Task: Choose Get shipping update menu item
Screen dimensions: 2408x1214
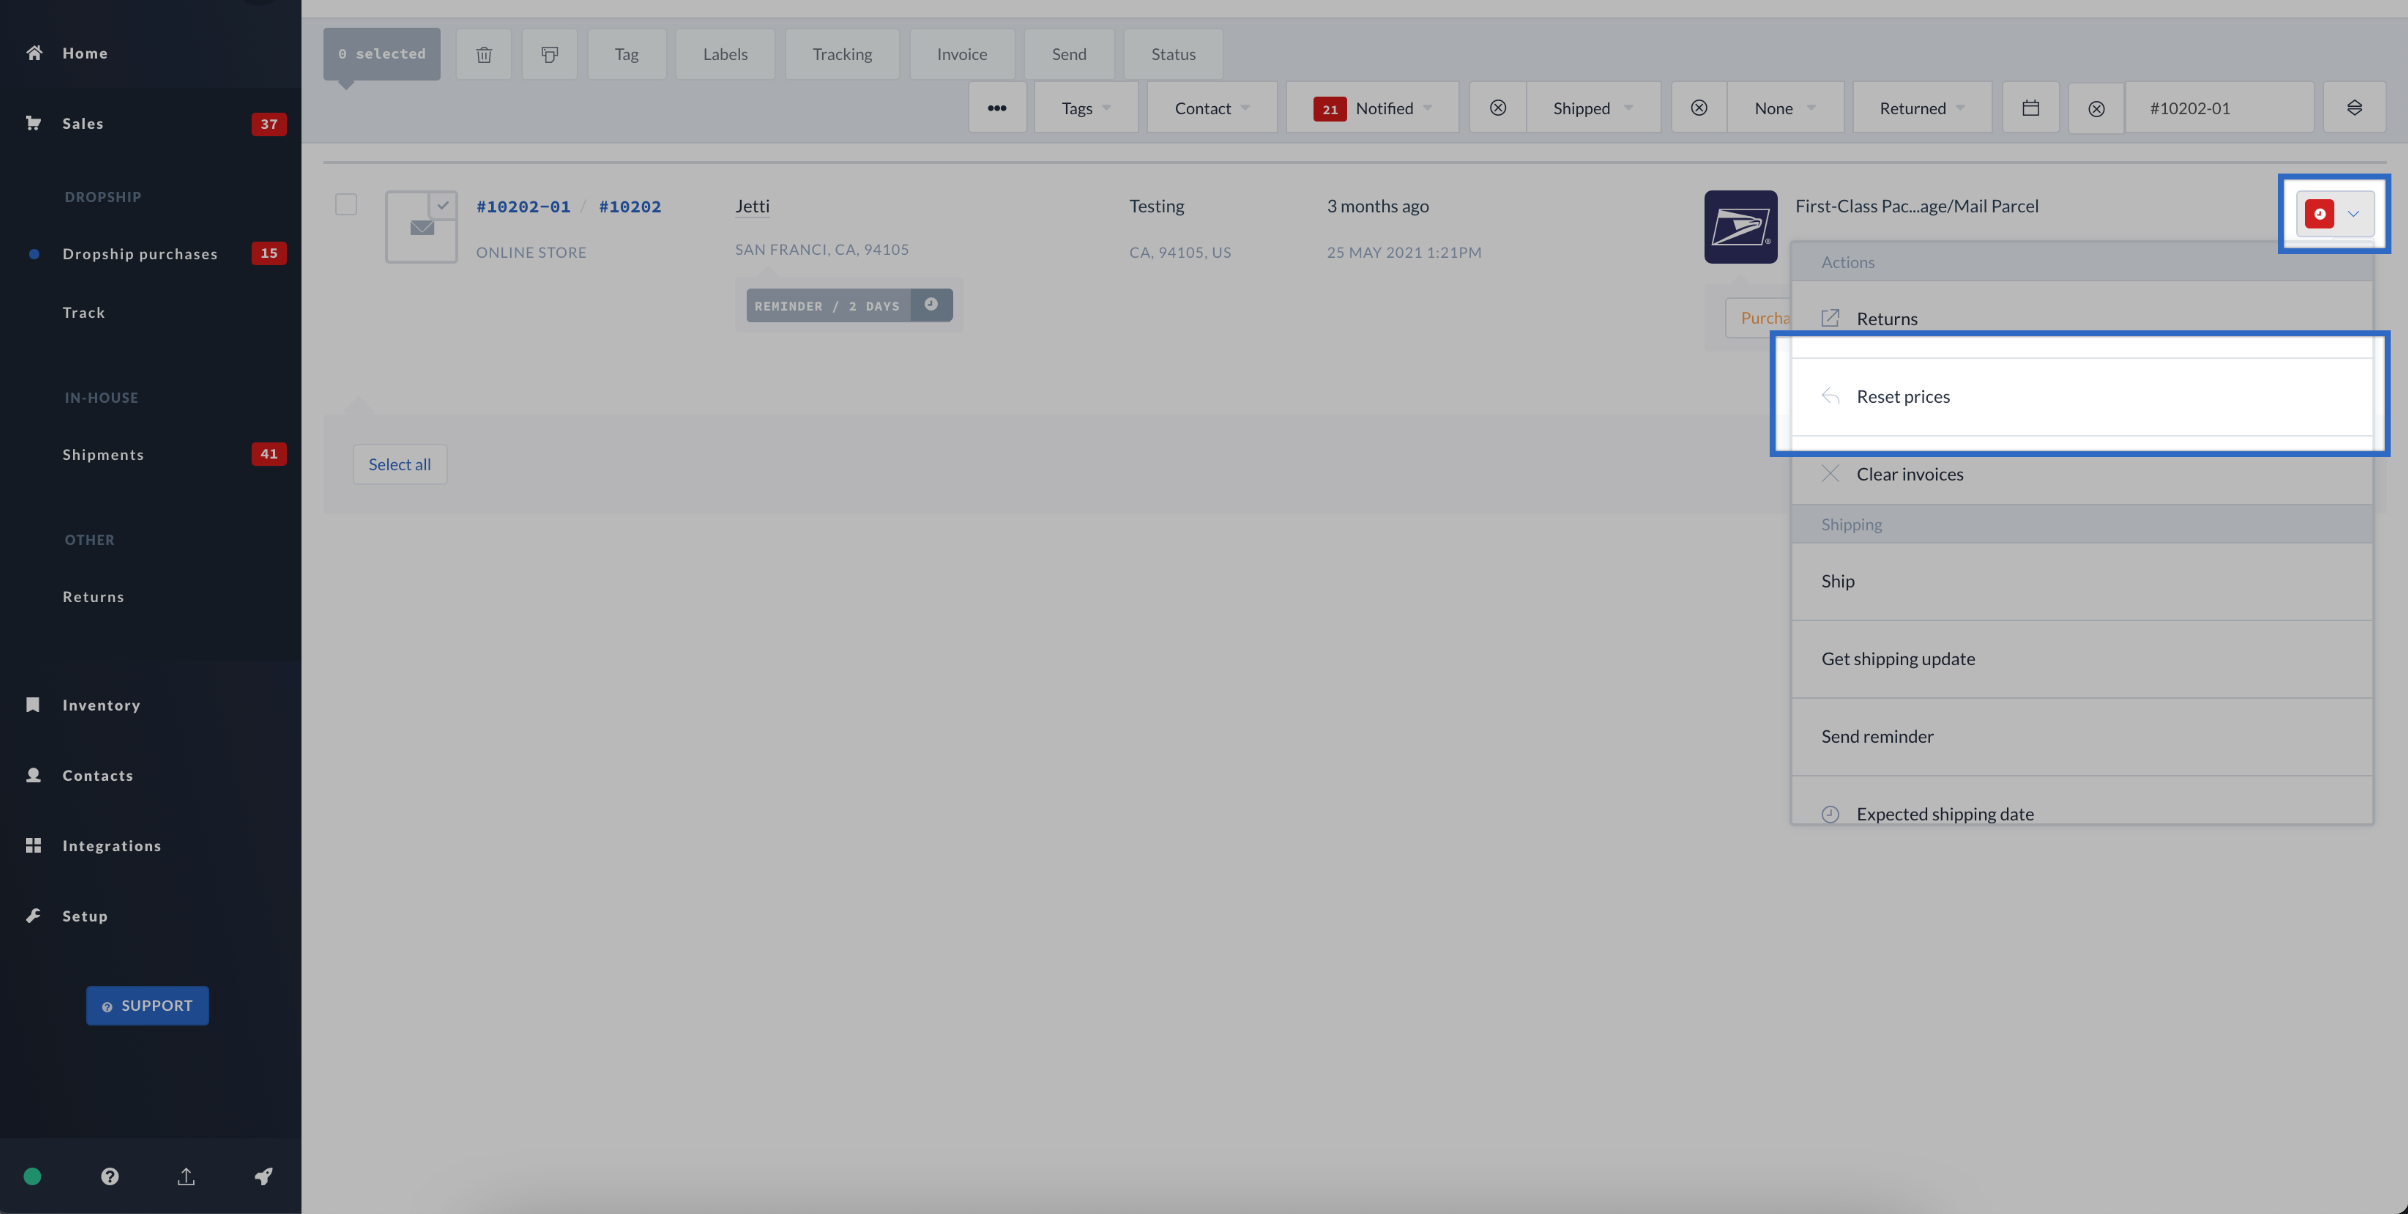Action: pos(2082,659)
